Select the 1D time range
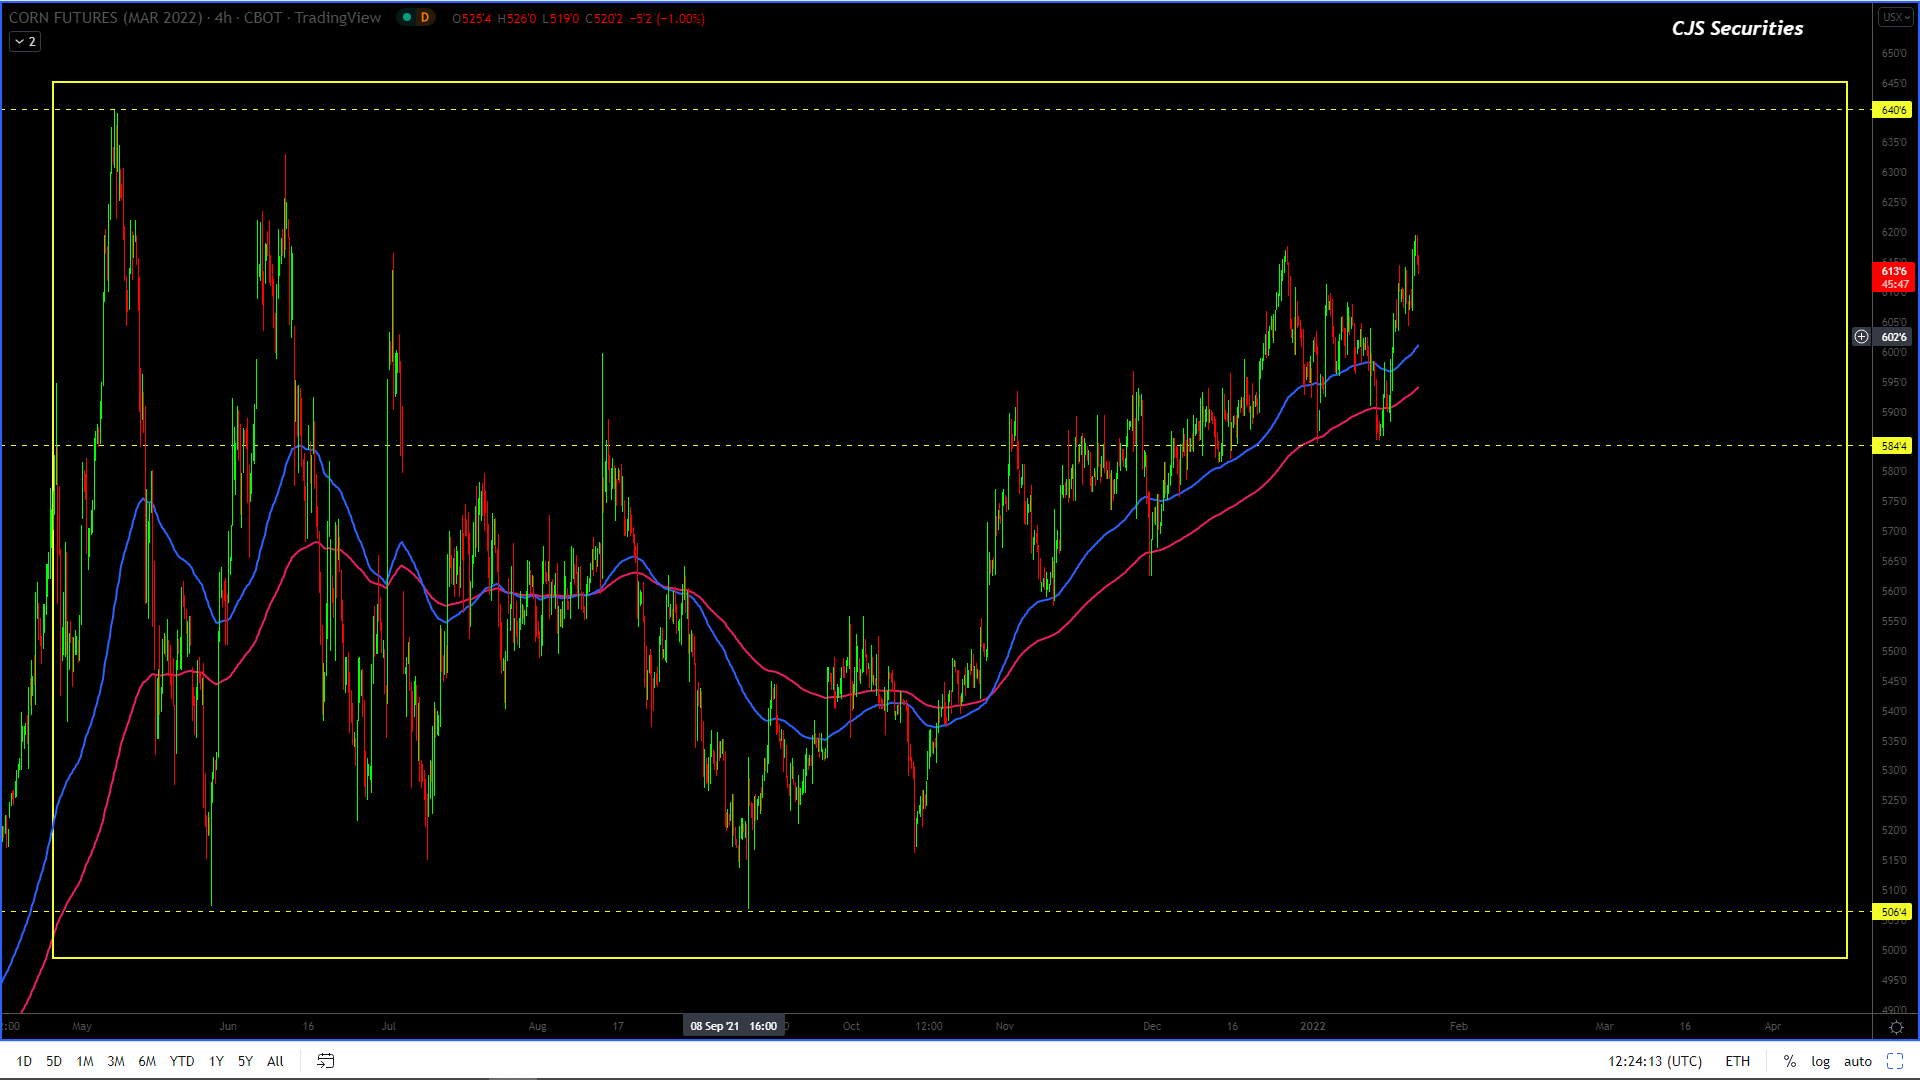 24,1061
